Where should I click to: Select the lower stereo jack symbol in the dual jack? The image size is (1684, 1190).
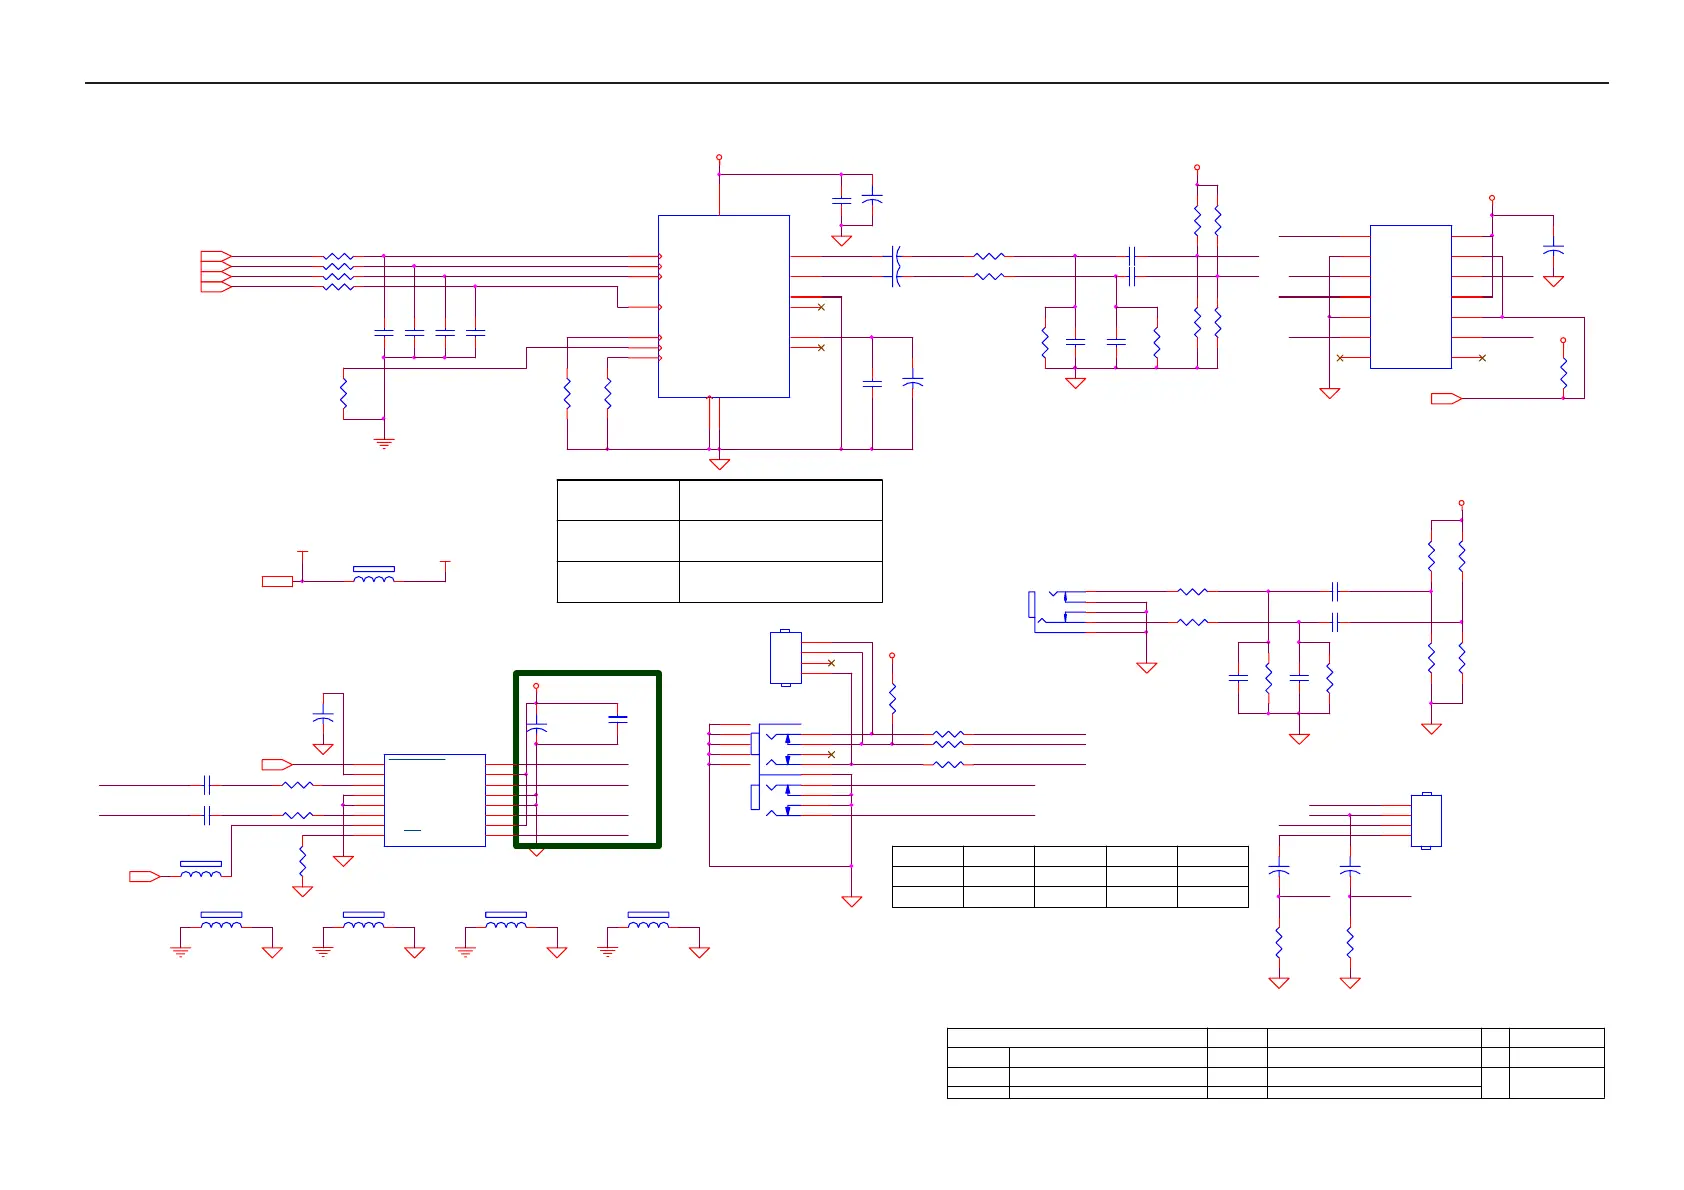(776, 800)
